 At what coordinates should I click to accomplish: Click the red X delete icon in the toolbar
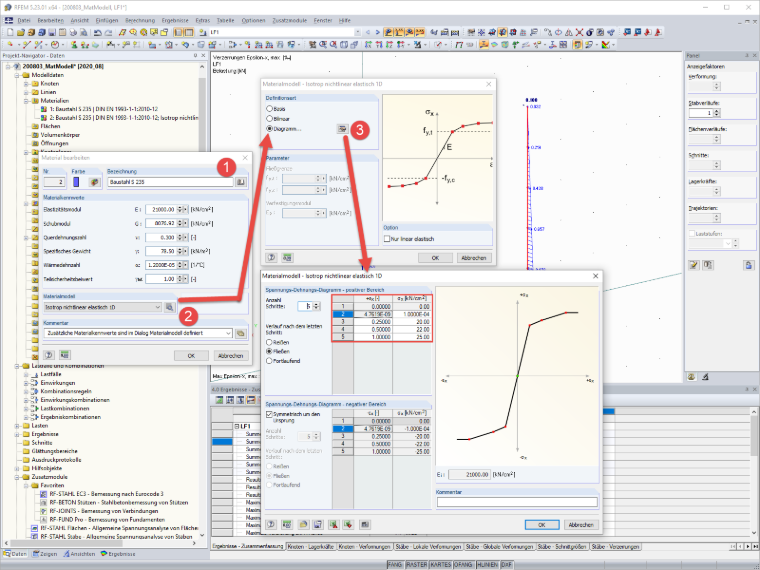pos(579,32)
